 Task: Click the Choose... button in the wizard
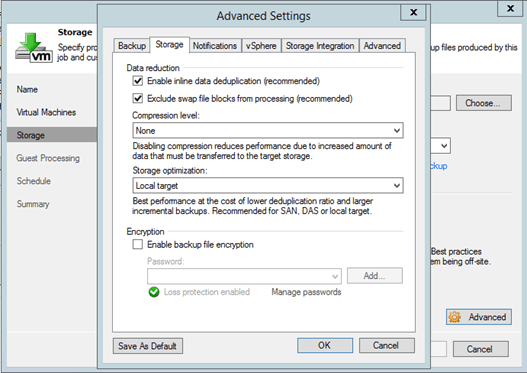(483, 103)
